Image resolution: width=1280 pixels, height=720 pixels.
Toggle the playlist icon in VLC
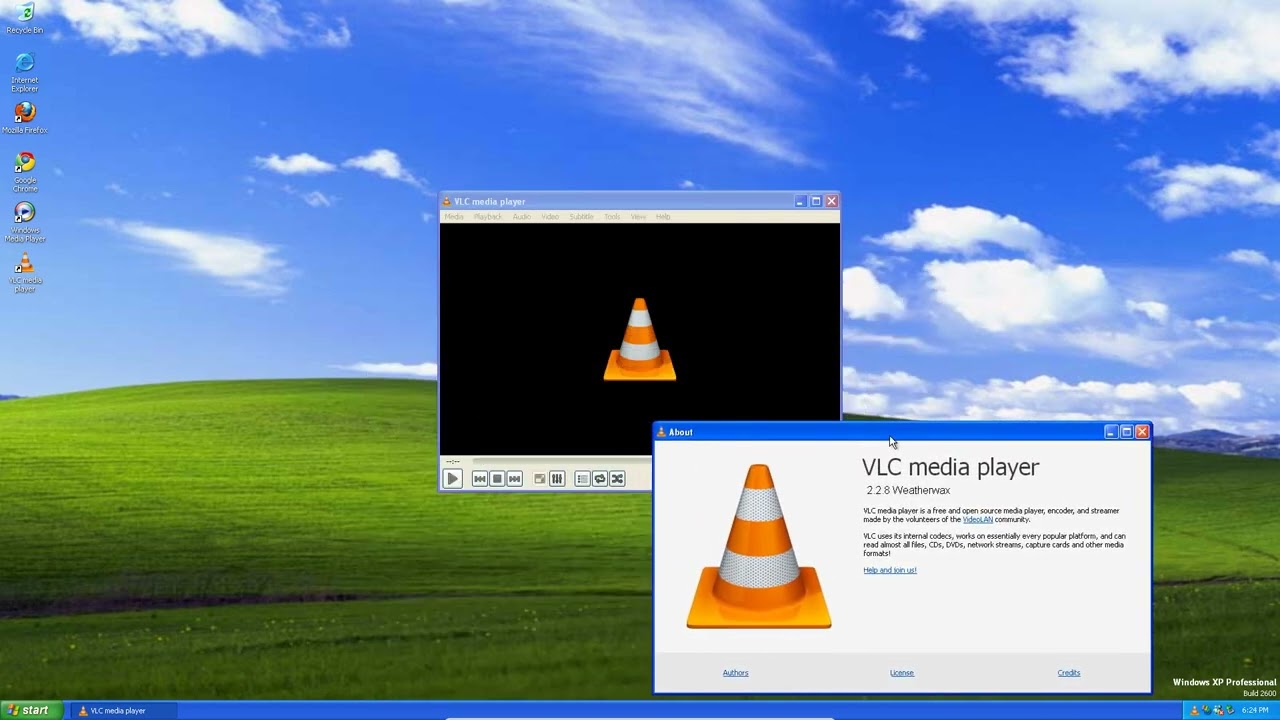coord(583,479)
